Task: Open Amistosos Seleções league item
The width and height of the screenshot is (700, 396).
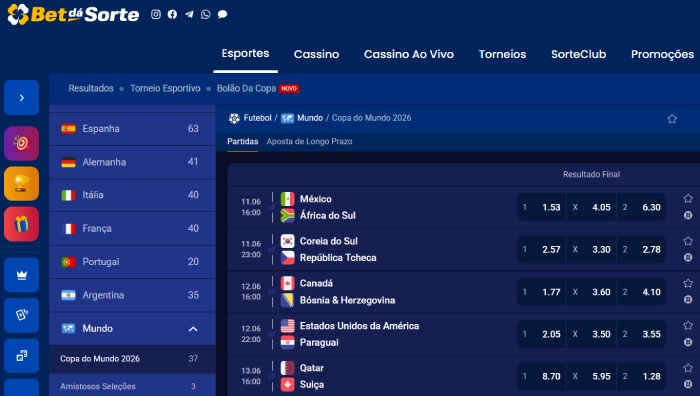Action: (132, 386)
